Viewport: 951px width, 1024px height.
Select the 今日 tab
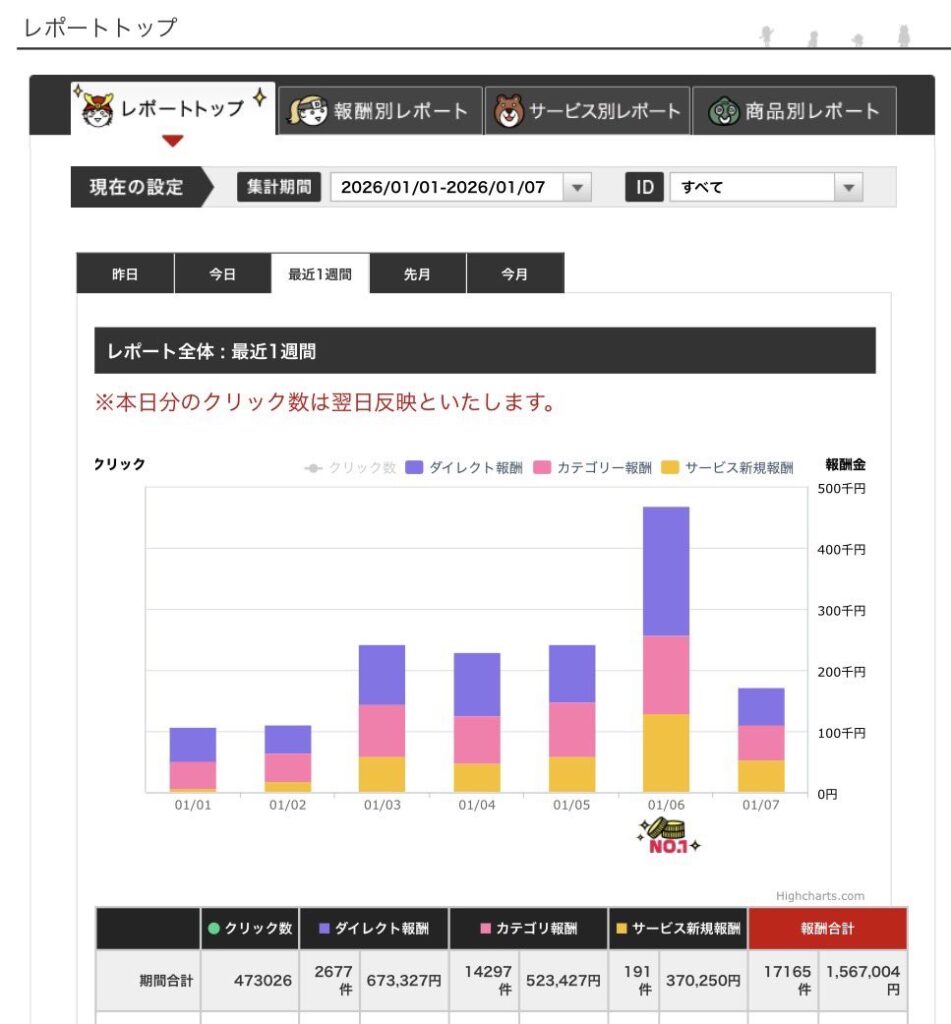pyautogui.click(x=222, y=274)
